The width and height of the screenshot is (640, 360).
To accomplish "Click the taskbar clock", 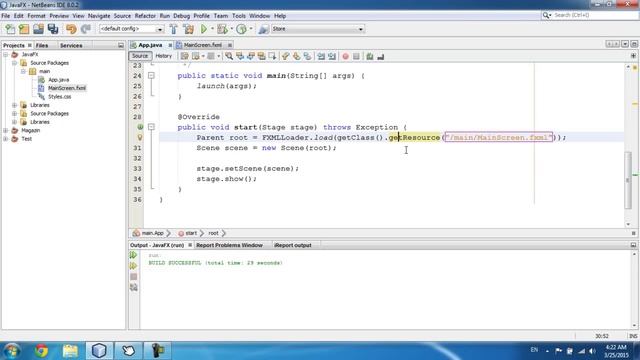I will (616, 351).
